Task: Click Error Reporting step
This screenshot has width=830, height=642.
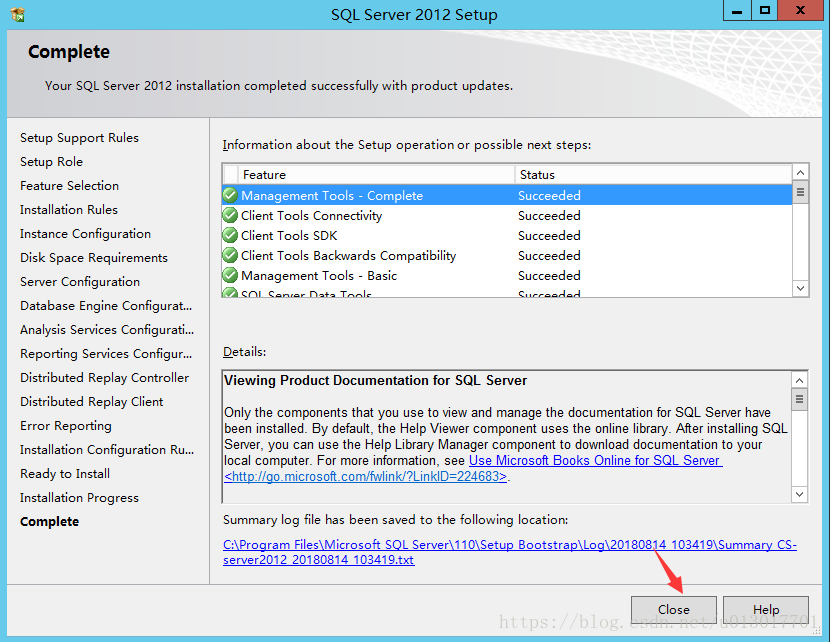Action: [x=66, y=426]
